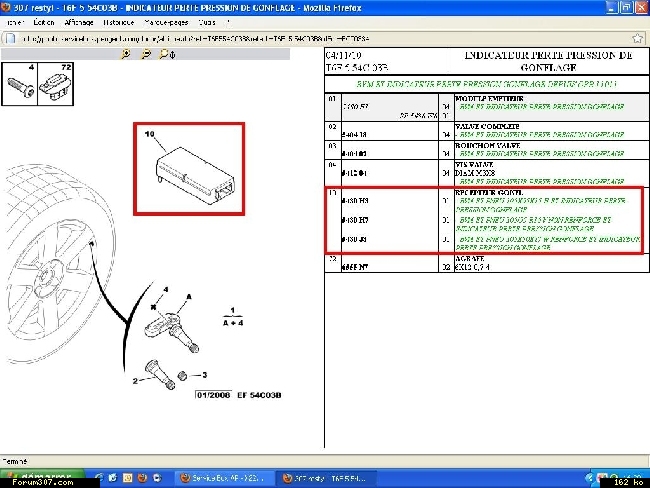The width and height of the screenshot is (650, 488).
Task: Open the ? help menu
Action: (x=228, y=22)
